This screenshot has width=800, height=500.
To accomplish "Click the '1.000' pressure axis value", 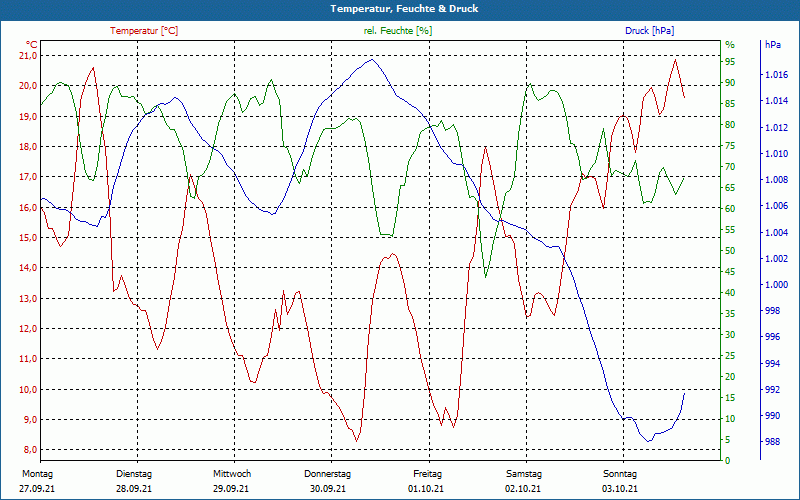I will pos(776,284).
